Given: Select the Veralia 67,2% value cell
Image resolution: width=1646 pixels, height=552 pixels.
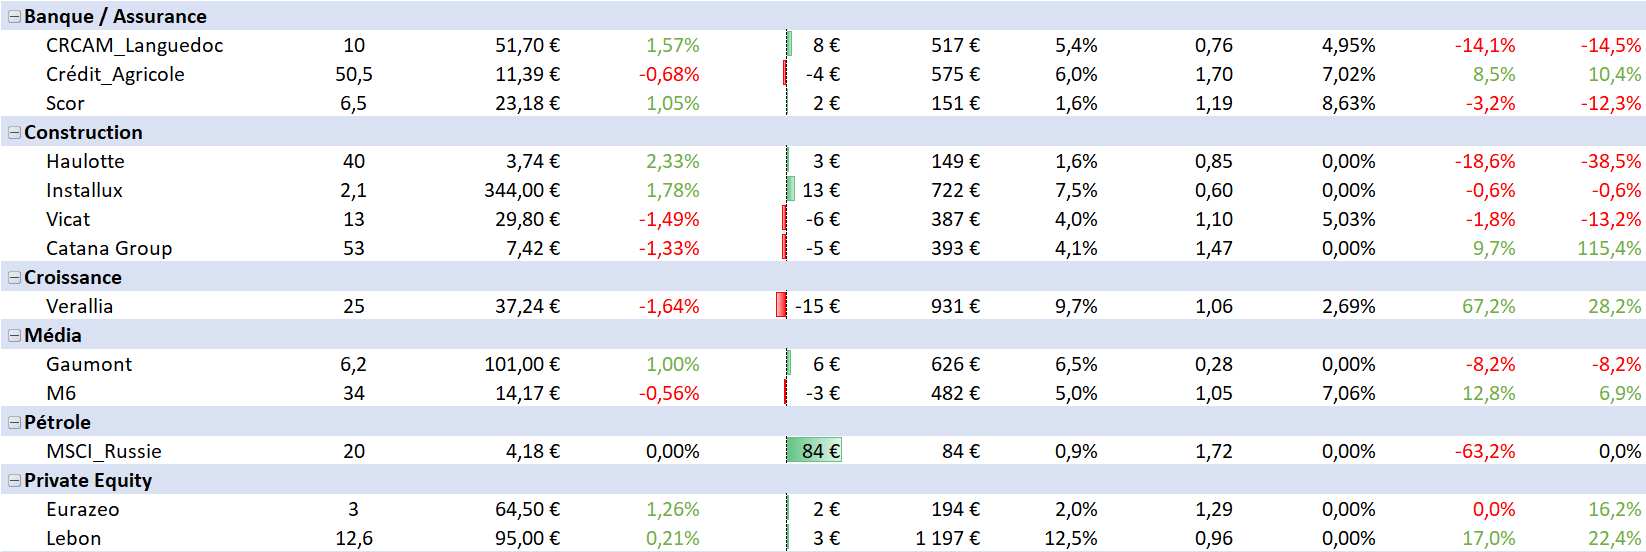Looking at the screenshot, I should pyautogui.click(x=1488, y=307).
